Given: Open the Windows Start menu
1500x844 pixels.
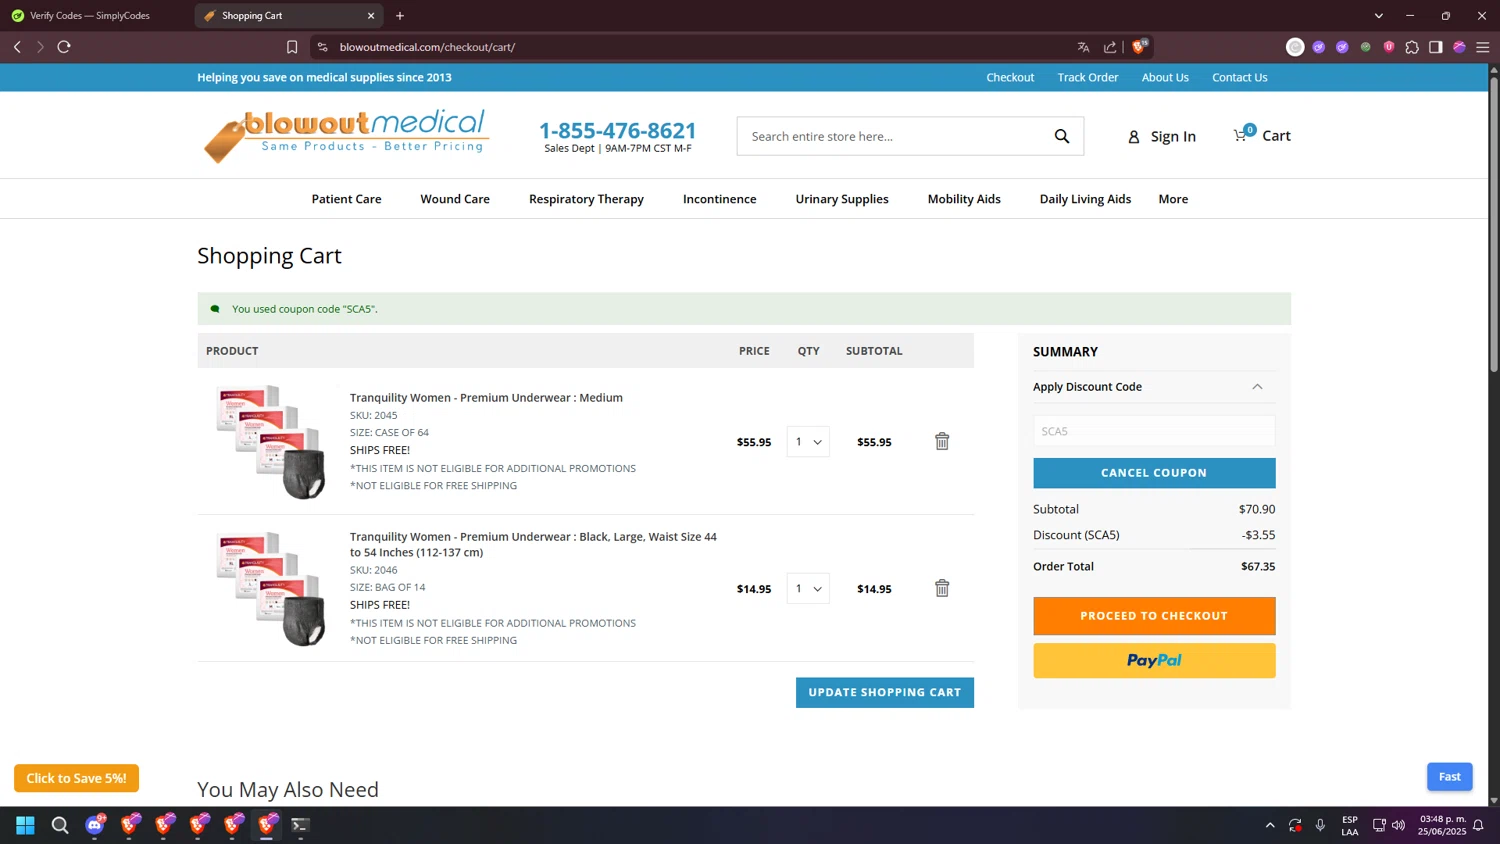Looking at the screenshot, I should pyautogui.click(x=26, y=825).
